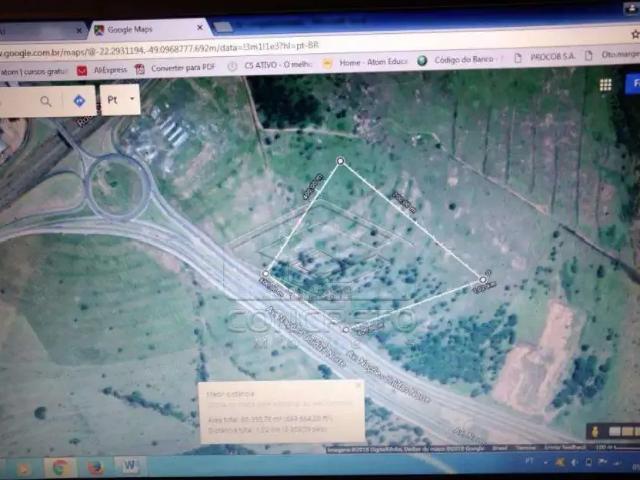Click the bottom measurement point by the avenue
Screen dimensions: 640x480
pyautogui.click(x=346, y=329)
